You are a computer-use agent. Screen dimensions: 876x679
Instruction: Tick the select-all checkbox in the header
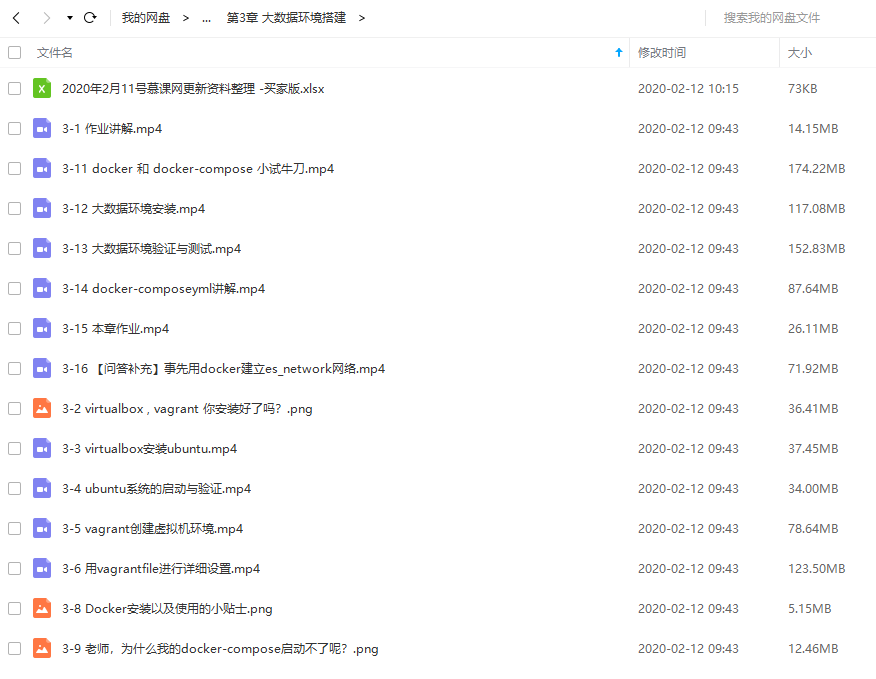pyautogui.click(x=15, y=53)
